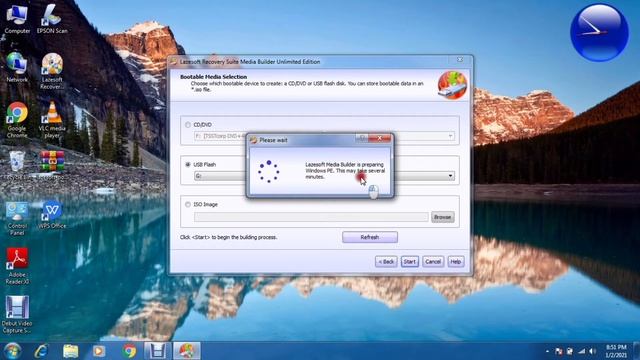Click the Action Center flag tray icon
Viewport: 640px width, 360px height.
click(559, 351)
